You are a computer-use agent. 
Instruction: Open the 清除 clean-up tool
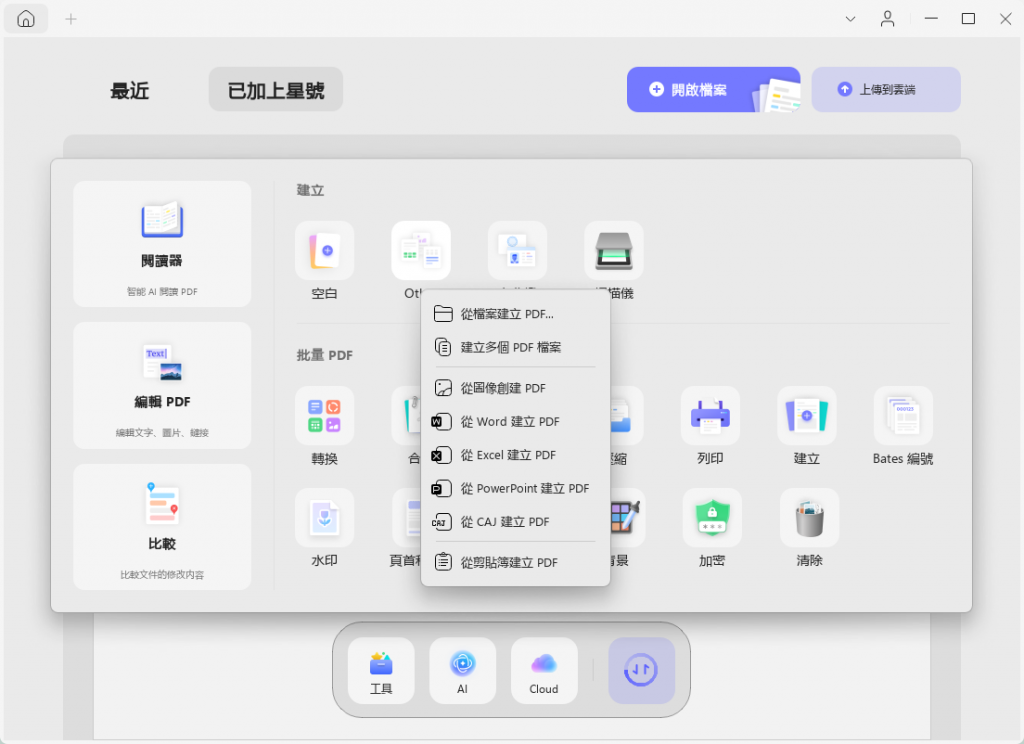click(809, 518)
